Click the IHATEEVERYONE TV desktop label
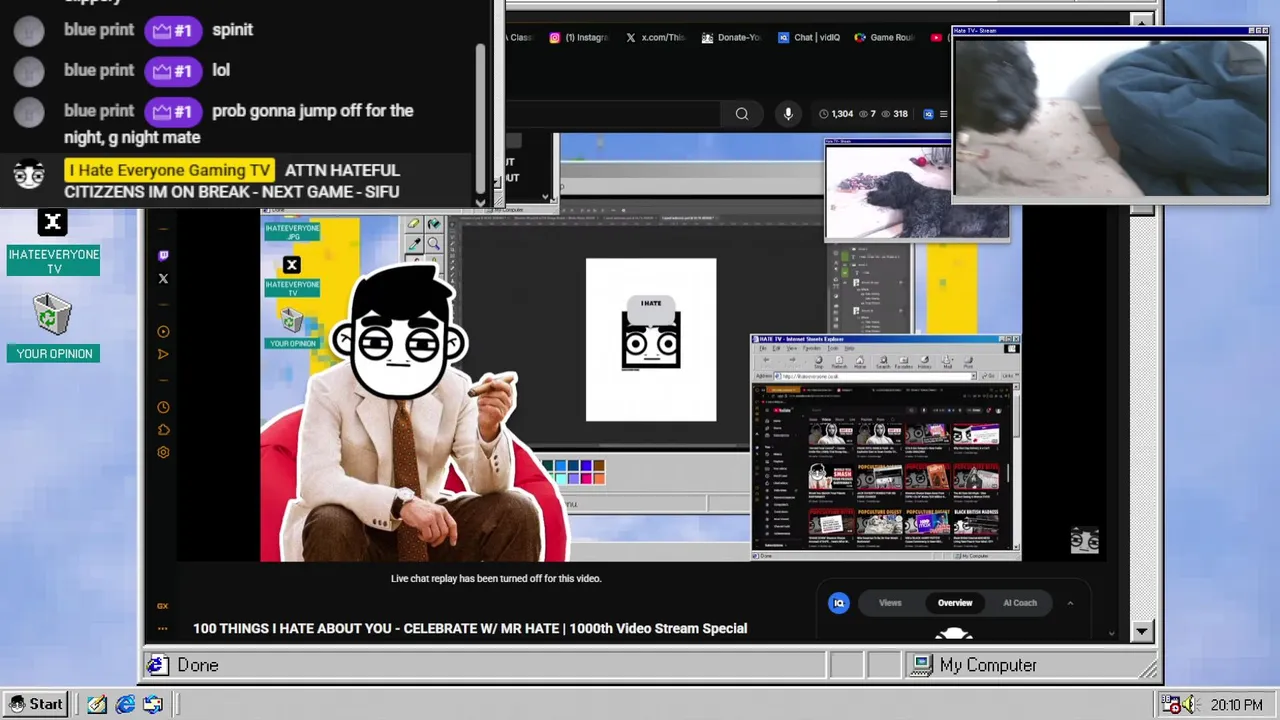 point(54,262)
